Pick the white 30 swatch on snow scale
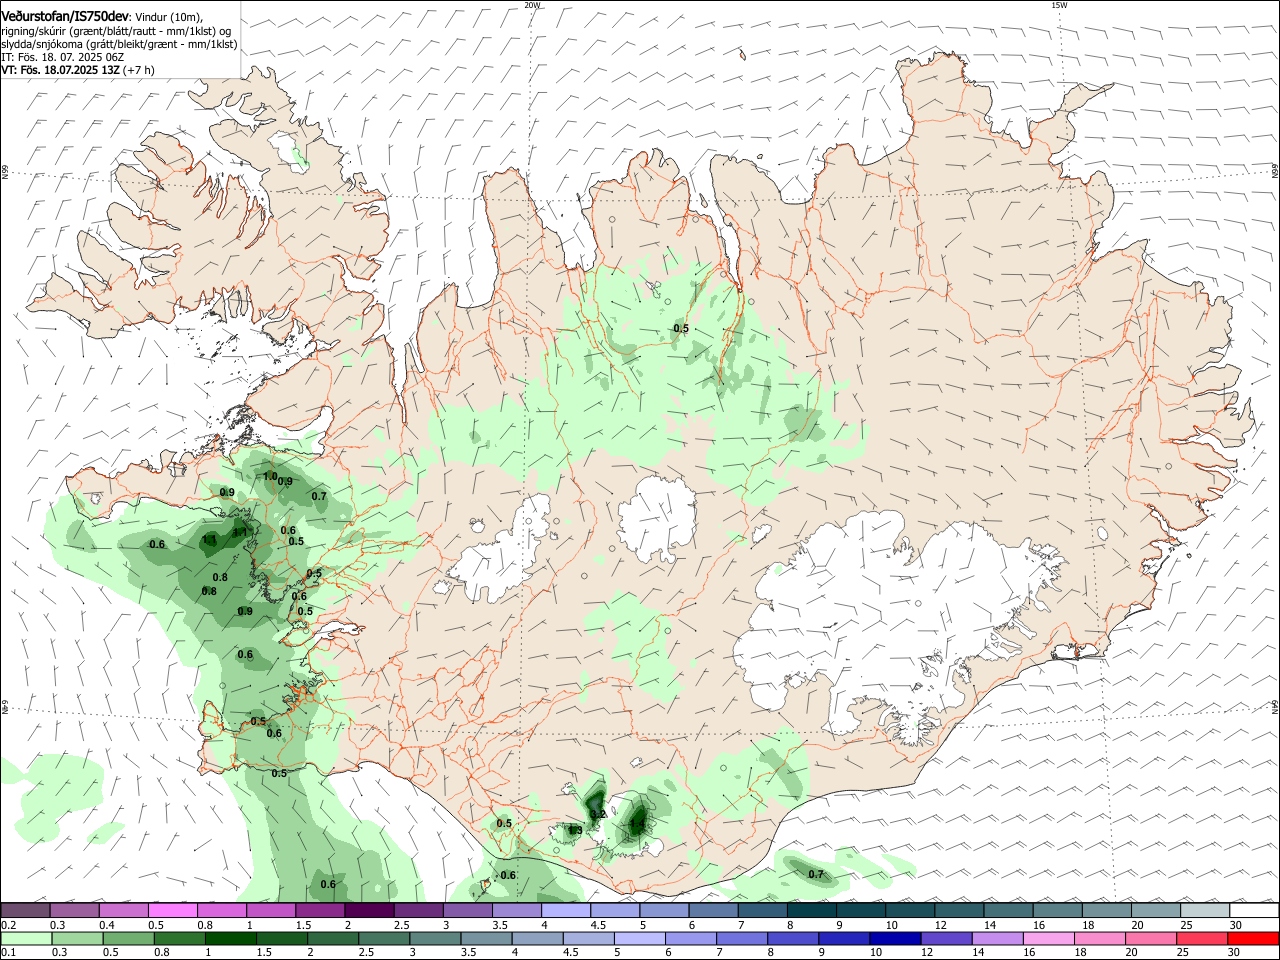Screen dimensions: 1280x960 (x=1255, y=910)
